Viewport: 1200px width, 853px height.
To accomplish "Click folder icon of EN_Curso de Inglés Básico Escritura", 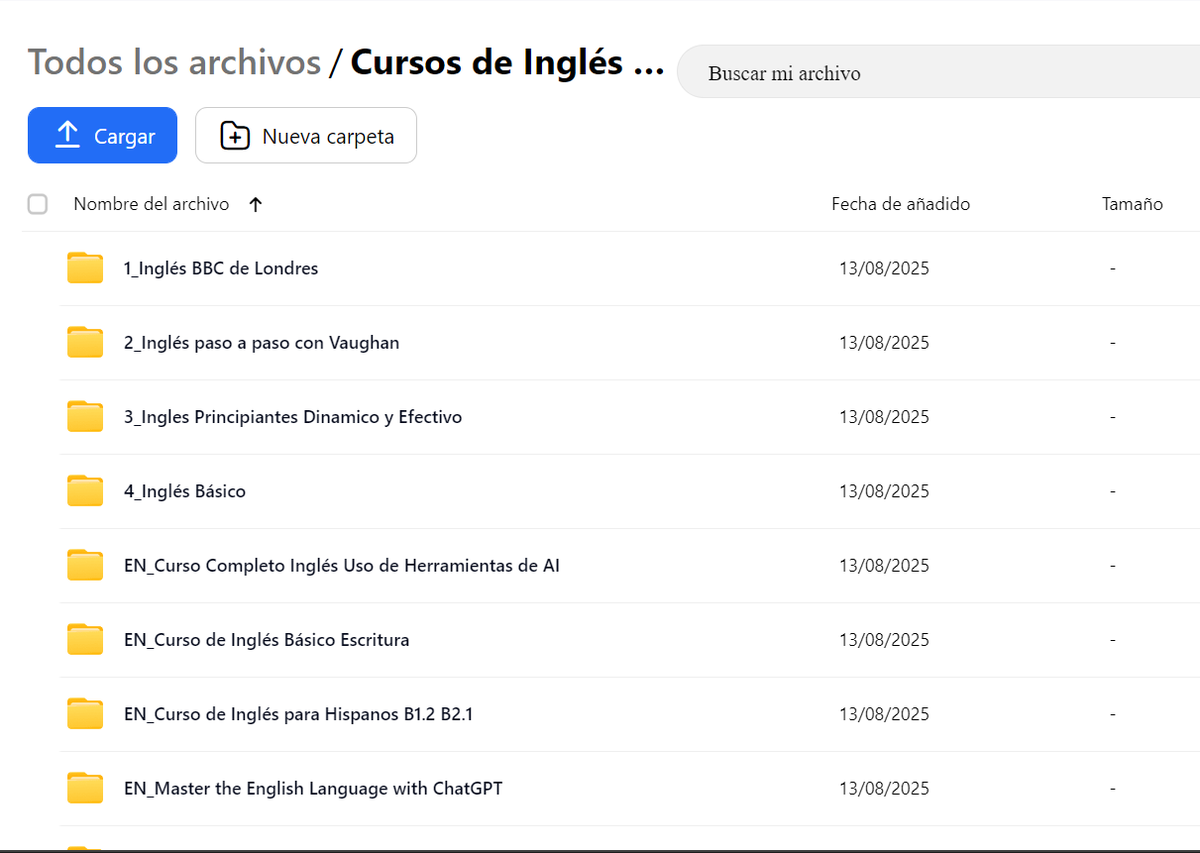I will tap(85, 639).
